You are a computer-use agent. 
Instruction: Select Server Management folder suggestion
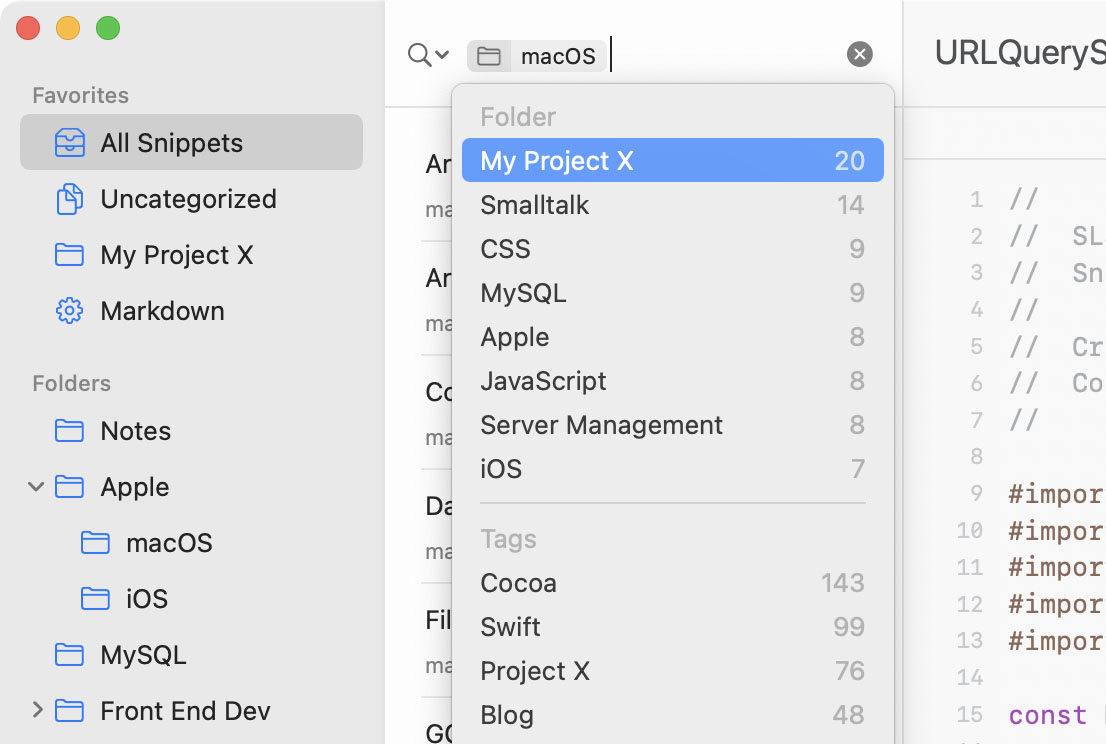(x=672, y=425)
